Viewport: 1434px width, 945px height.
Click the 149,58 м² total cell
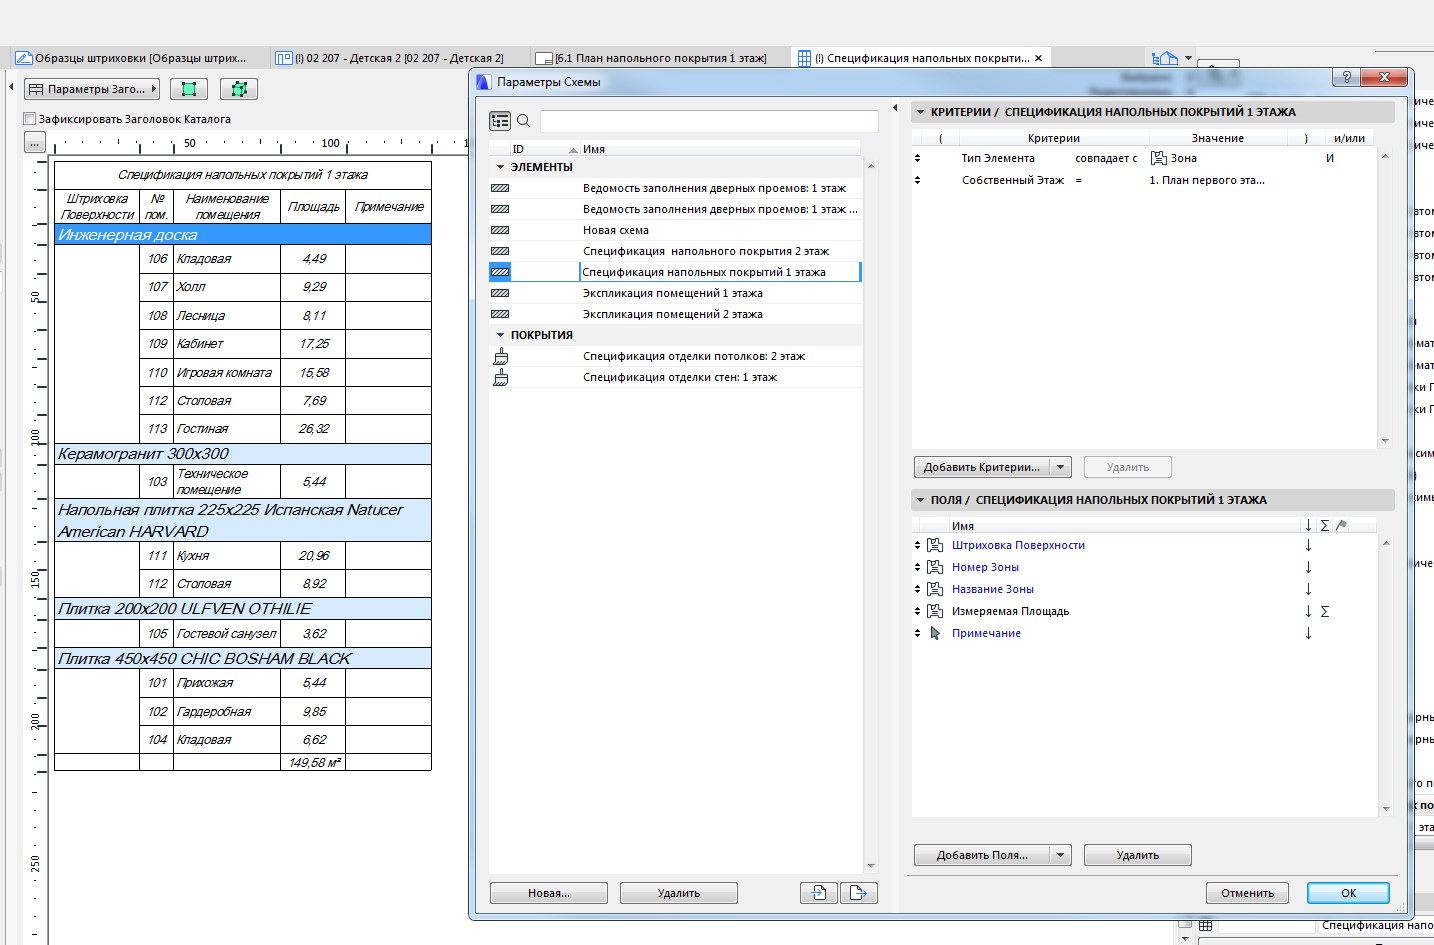[x=314, y=762]
